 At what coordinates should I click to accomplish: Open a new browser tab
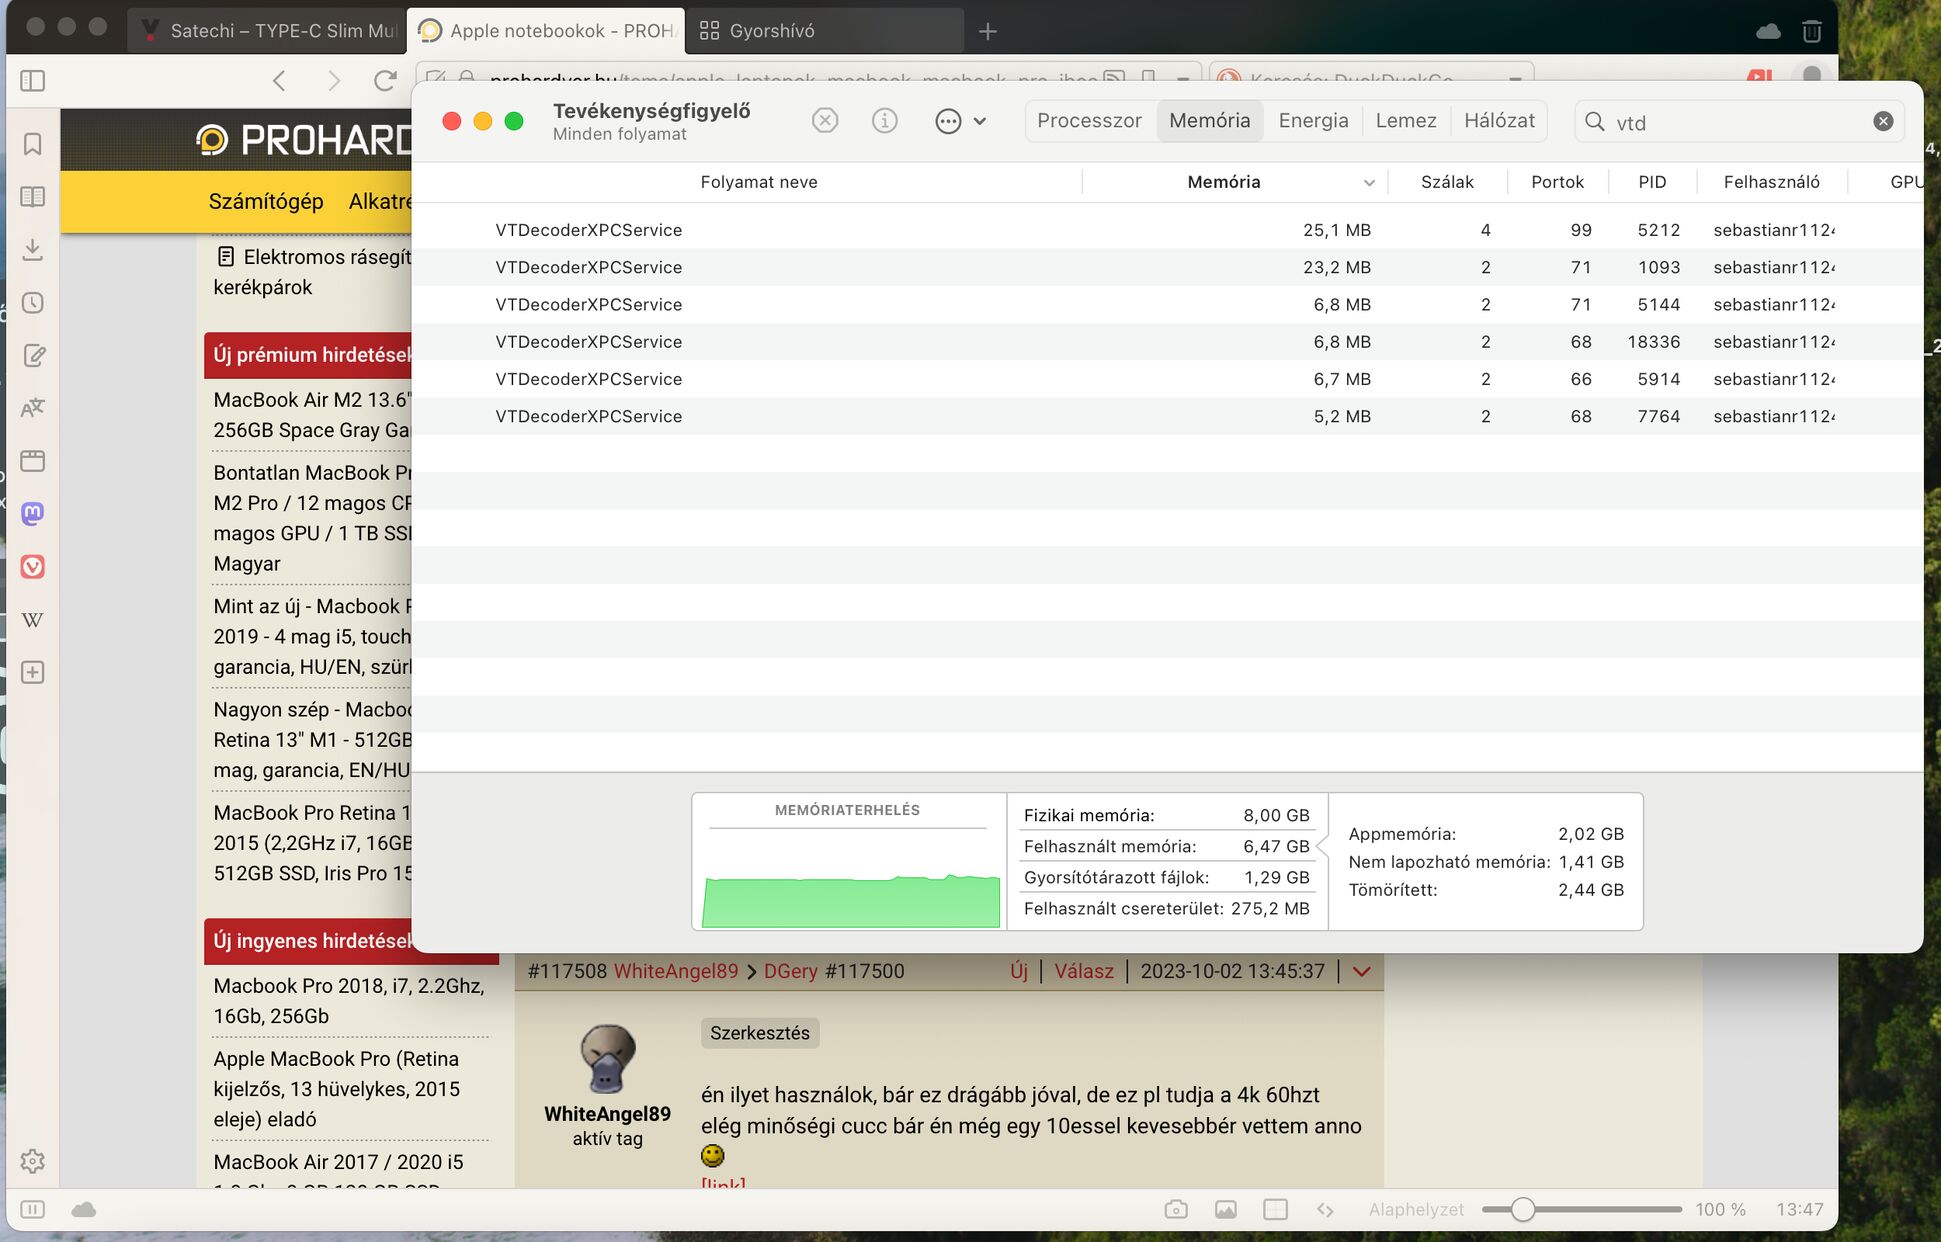988,31
